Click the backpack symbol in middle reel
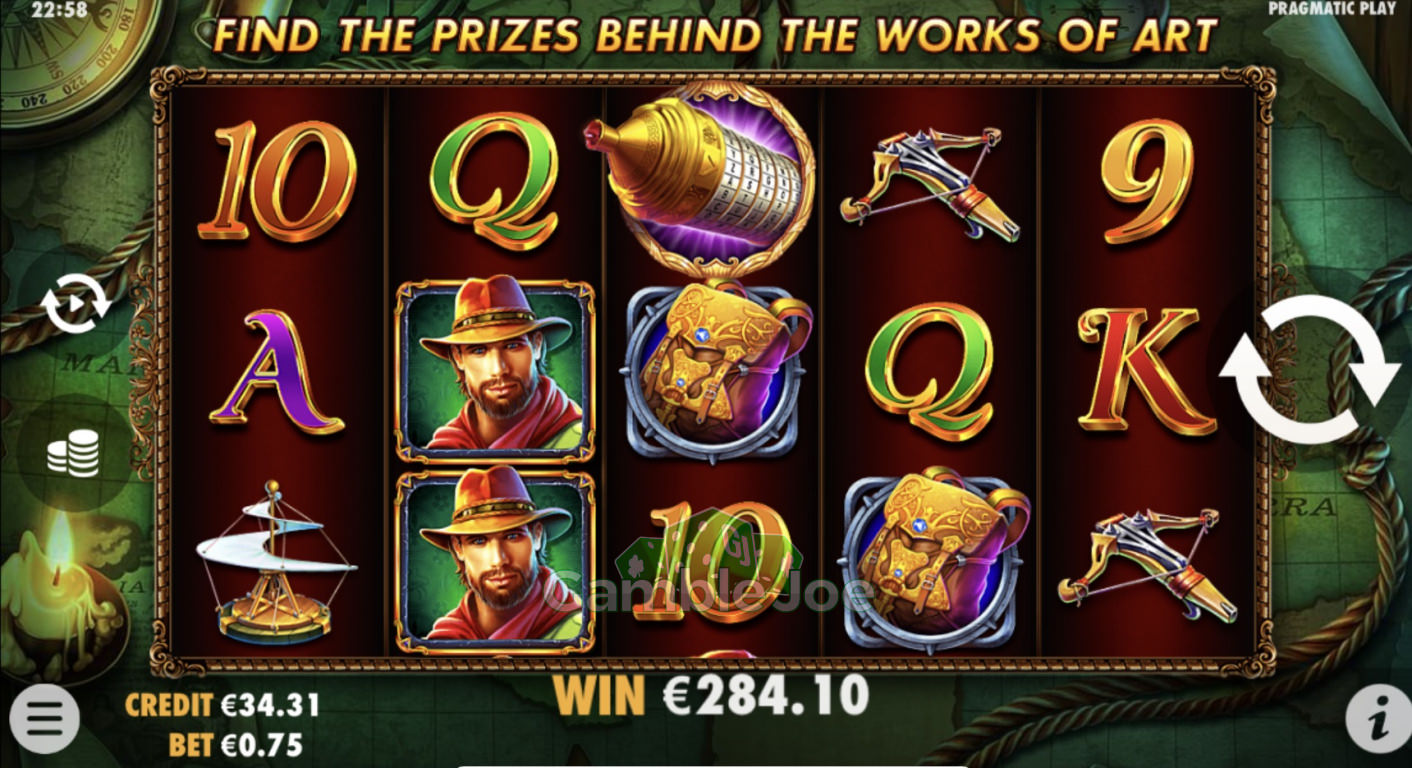The width and height of the screenshot is (1412, 768). tap(715, 371)
